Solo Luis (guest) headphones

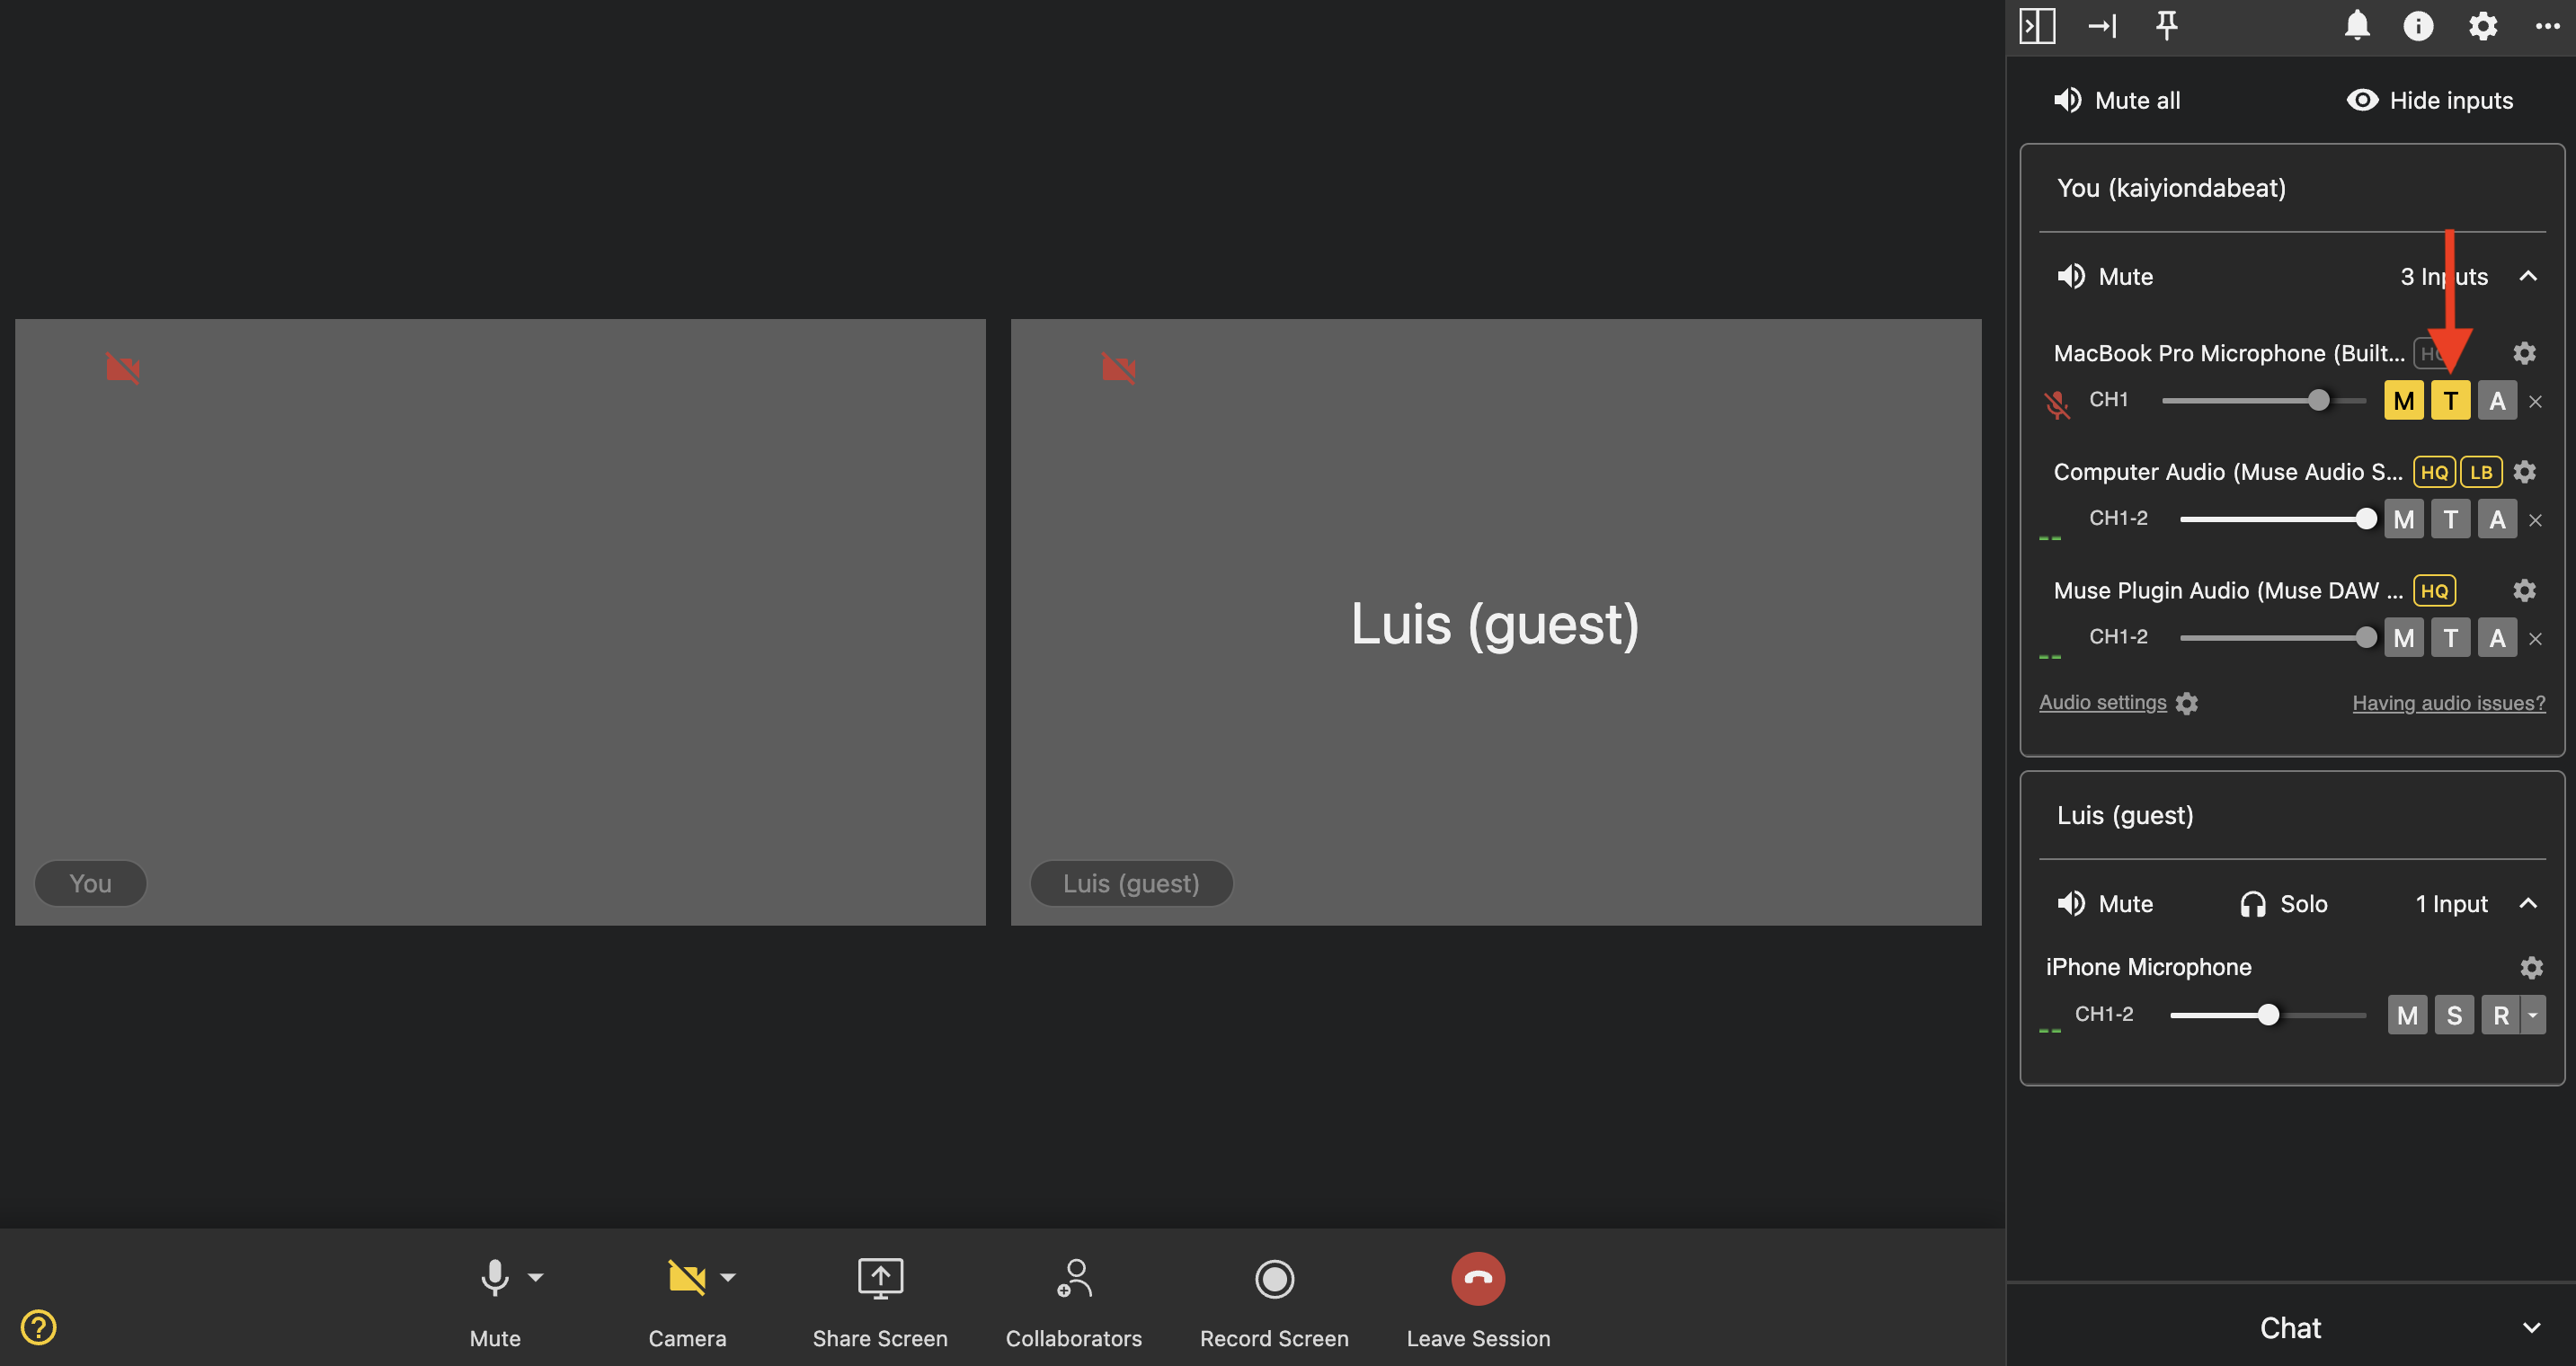pyautogui.click(x=2283, y=904)
